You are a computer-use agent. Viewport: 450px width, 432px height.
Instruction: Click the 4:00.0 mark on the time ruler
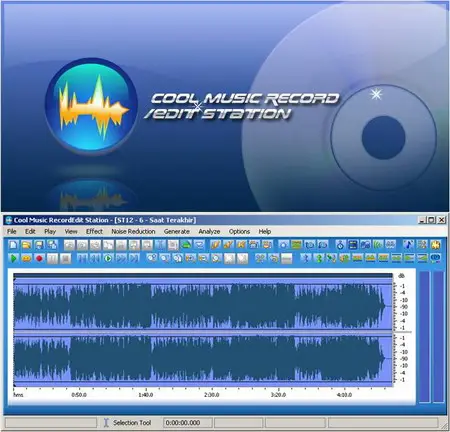click(344, 395)
